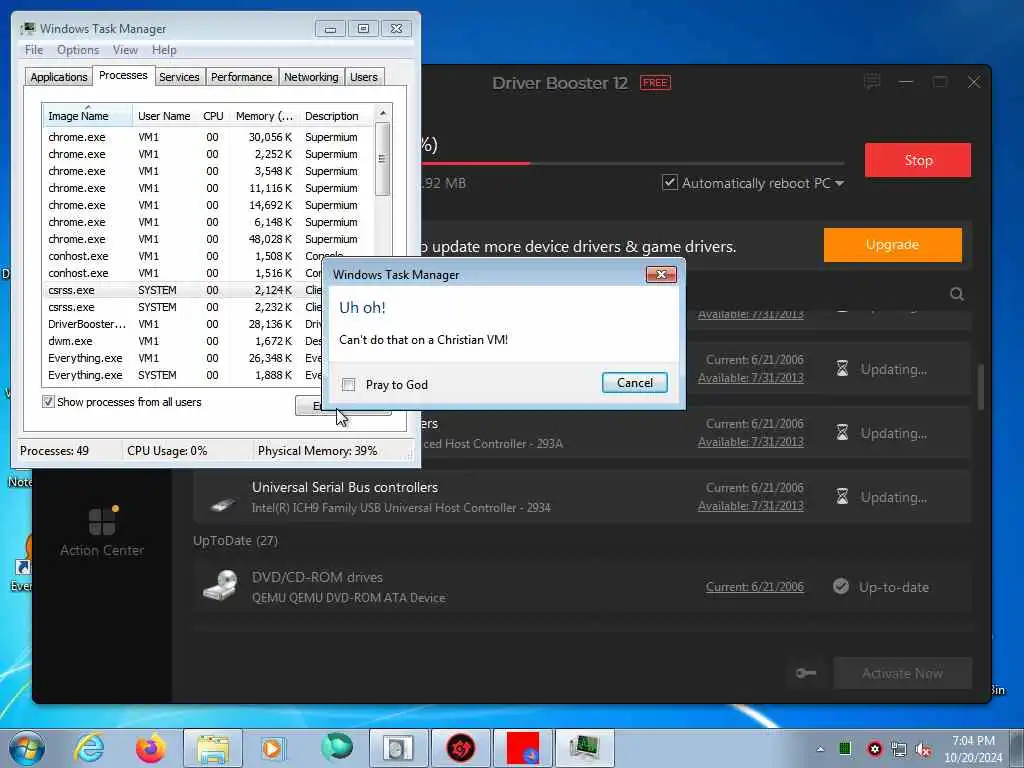Click Cancel in the Uh oh dialog

pyautogui.click(x=635, y=383)
